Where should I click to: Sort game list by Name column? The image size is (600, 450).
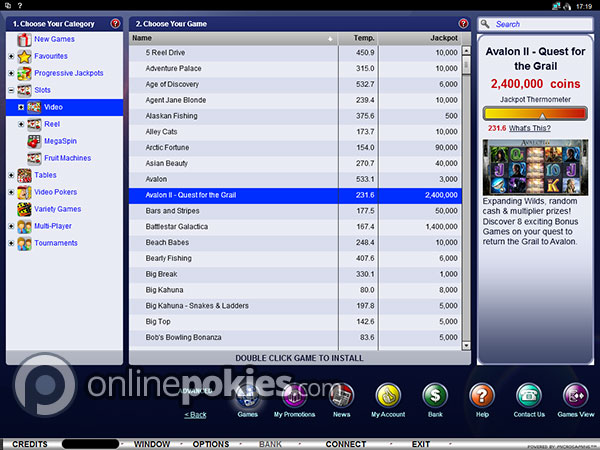click(233, 38)
